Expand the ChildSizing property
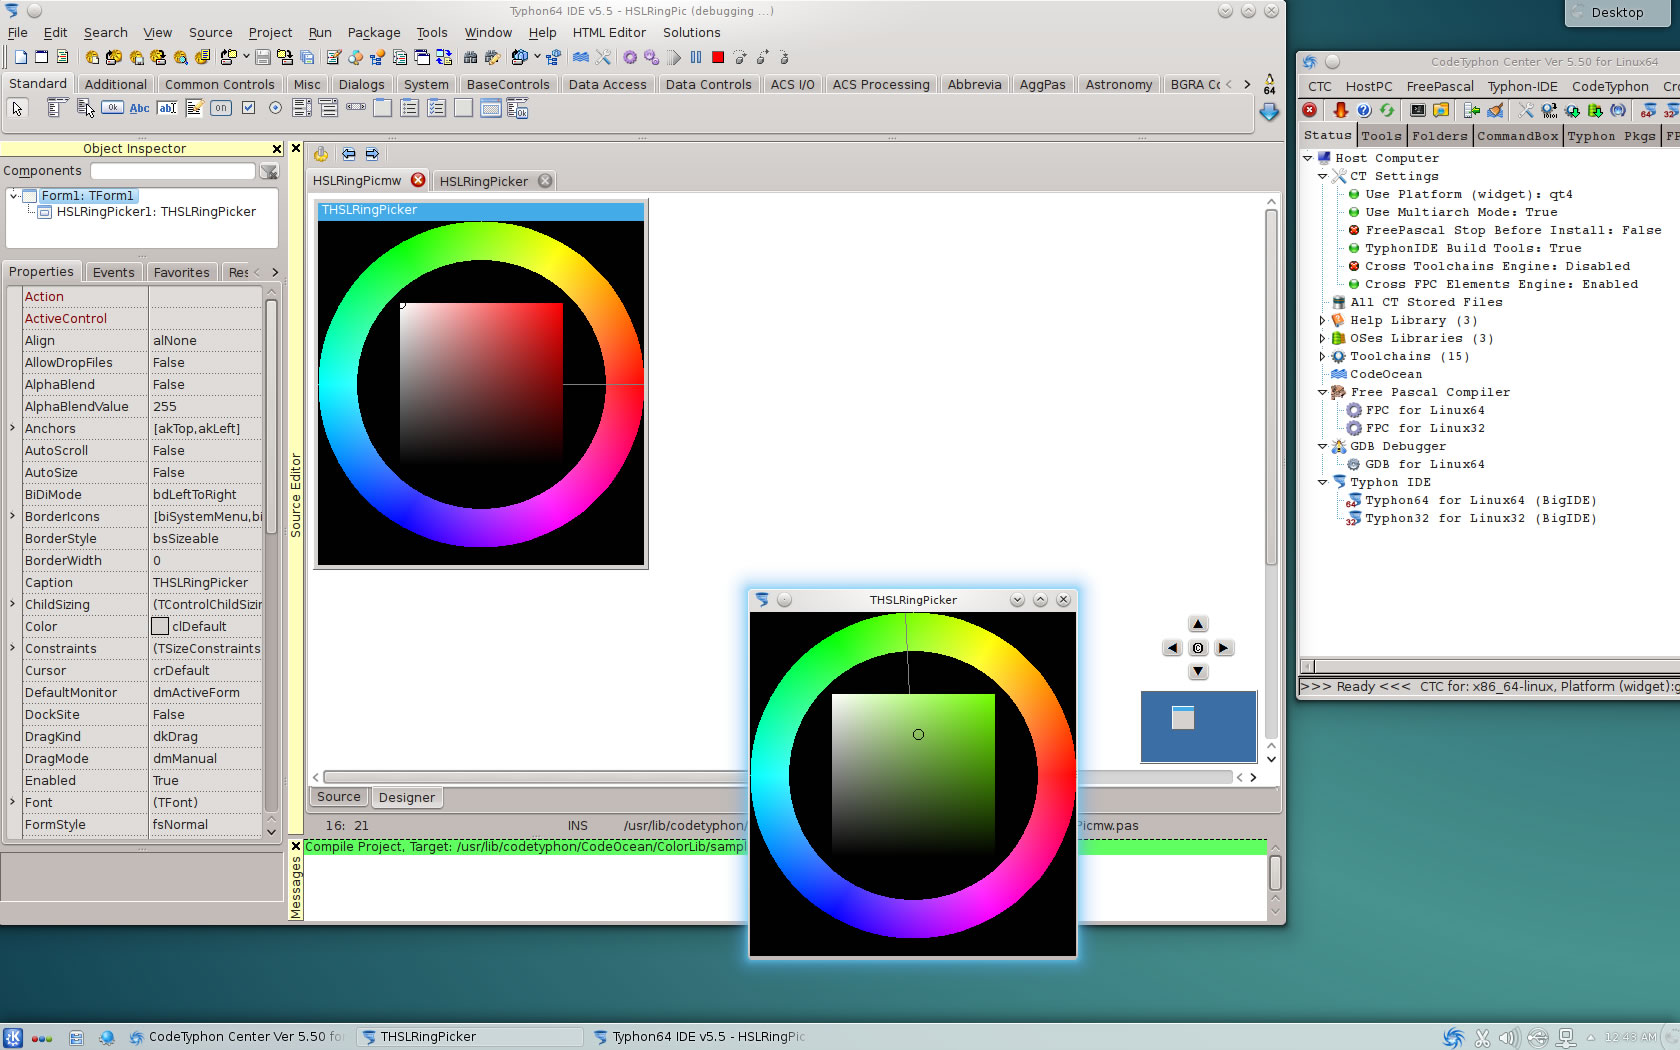The height and width of the screenshot is (1050, 1680). tap(12, 604)
